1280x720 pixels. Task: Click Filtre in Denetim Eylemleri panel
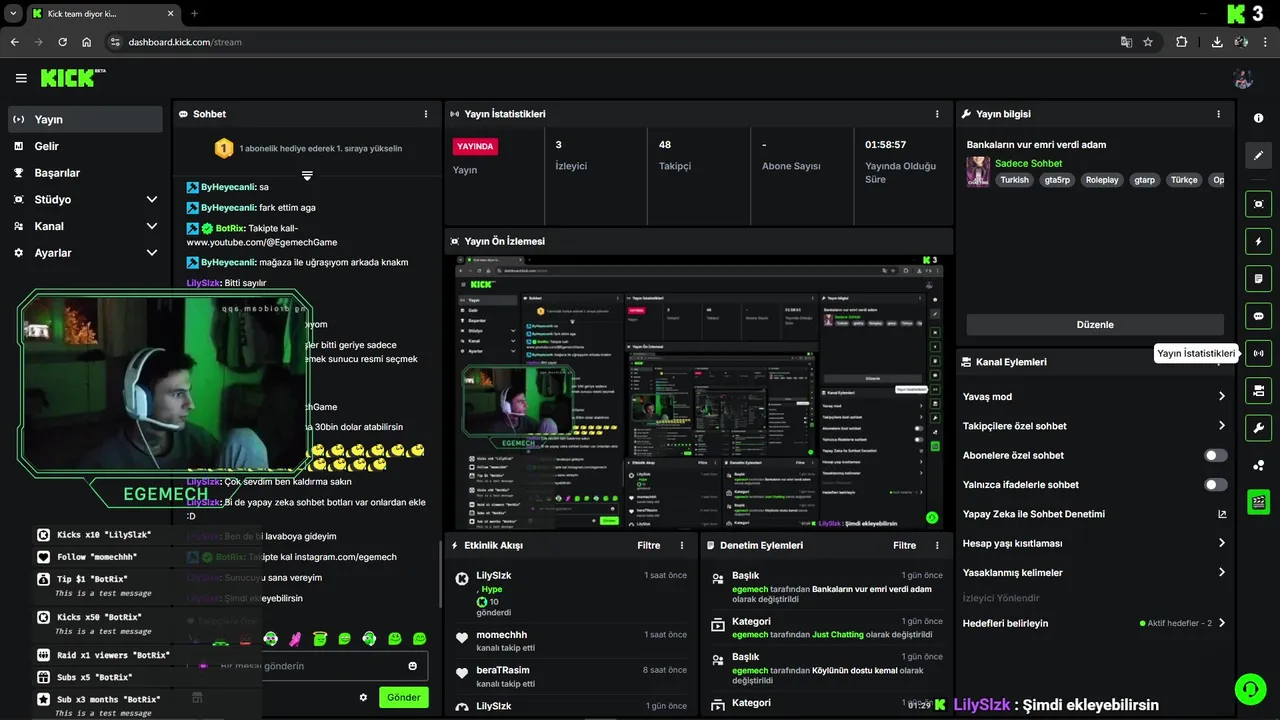[x=904, y=545]
